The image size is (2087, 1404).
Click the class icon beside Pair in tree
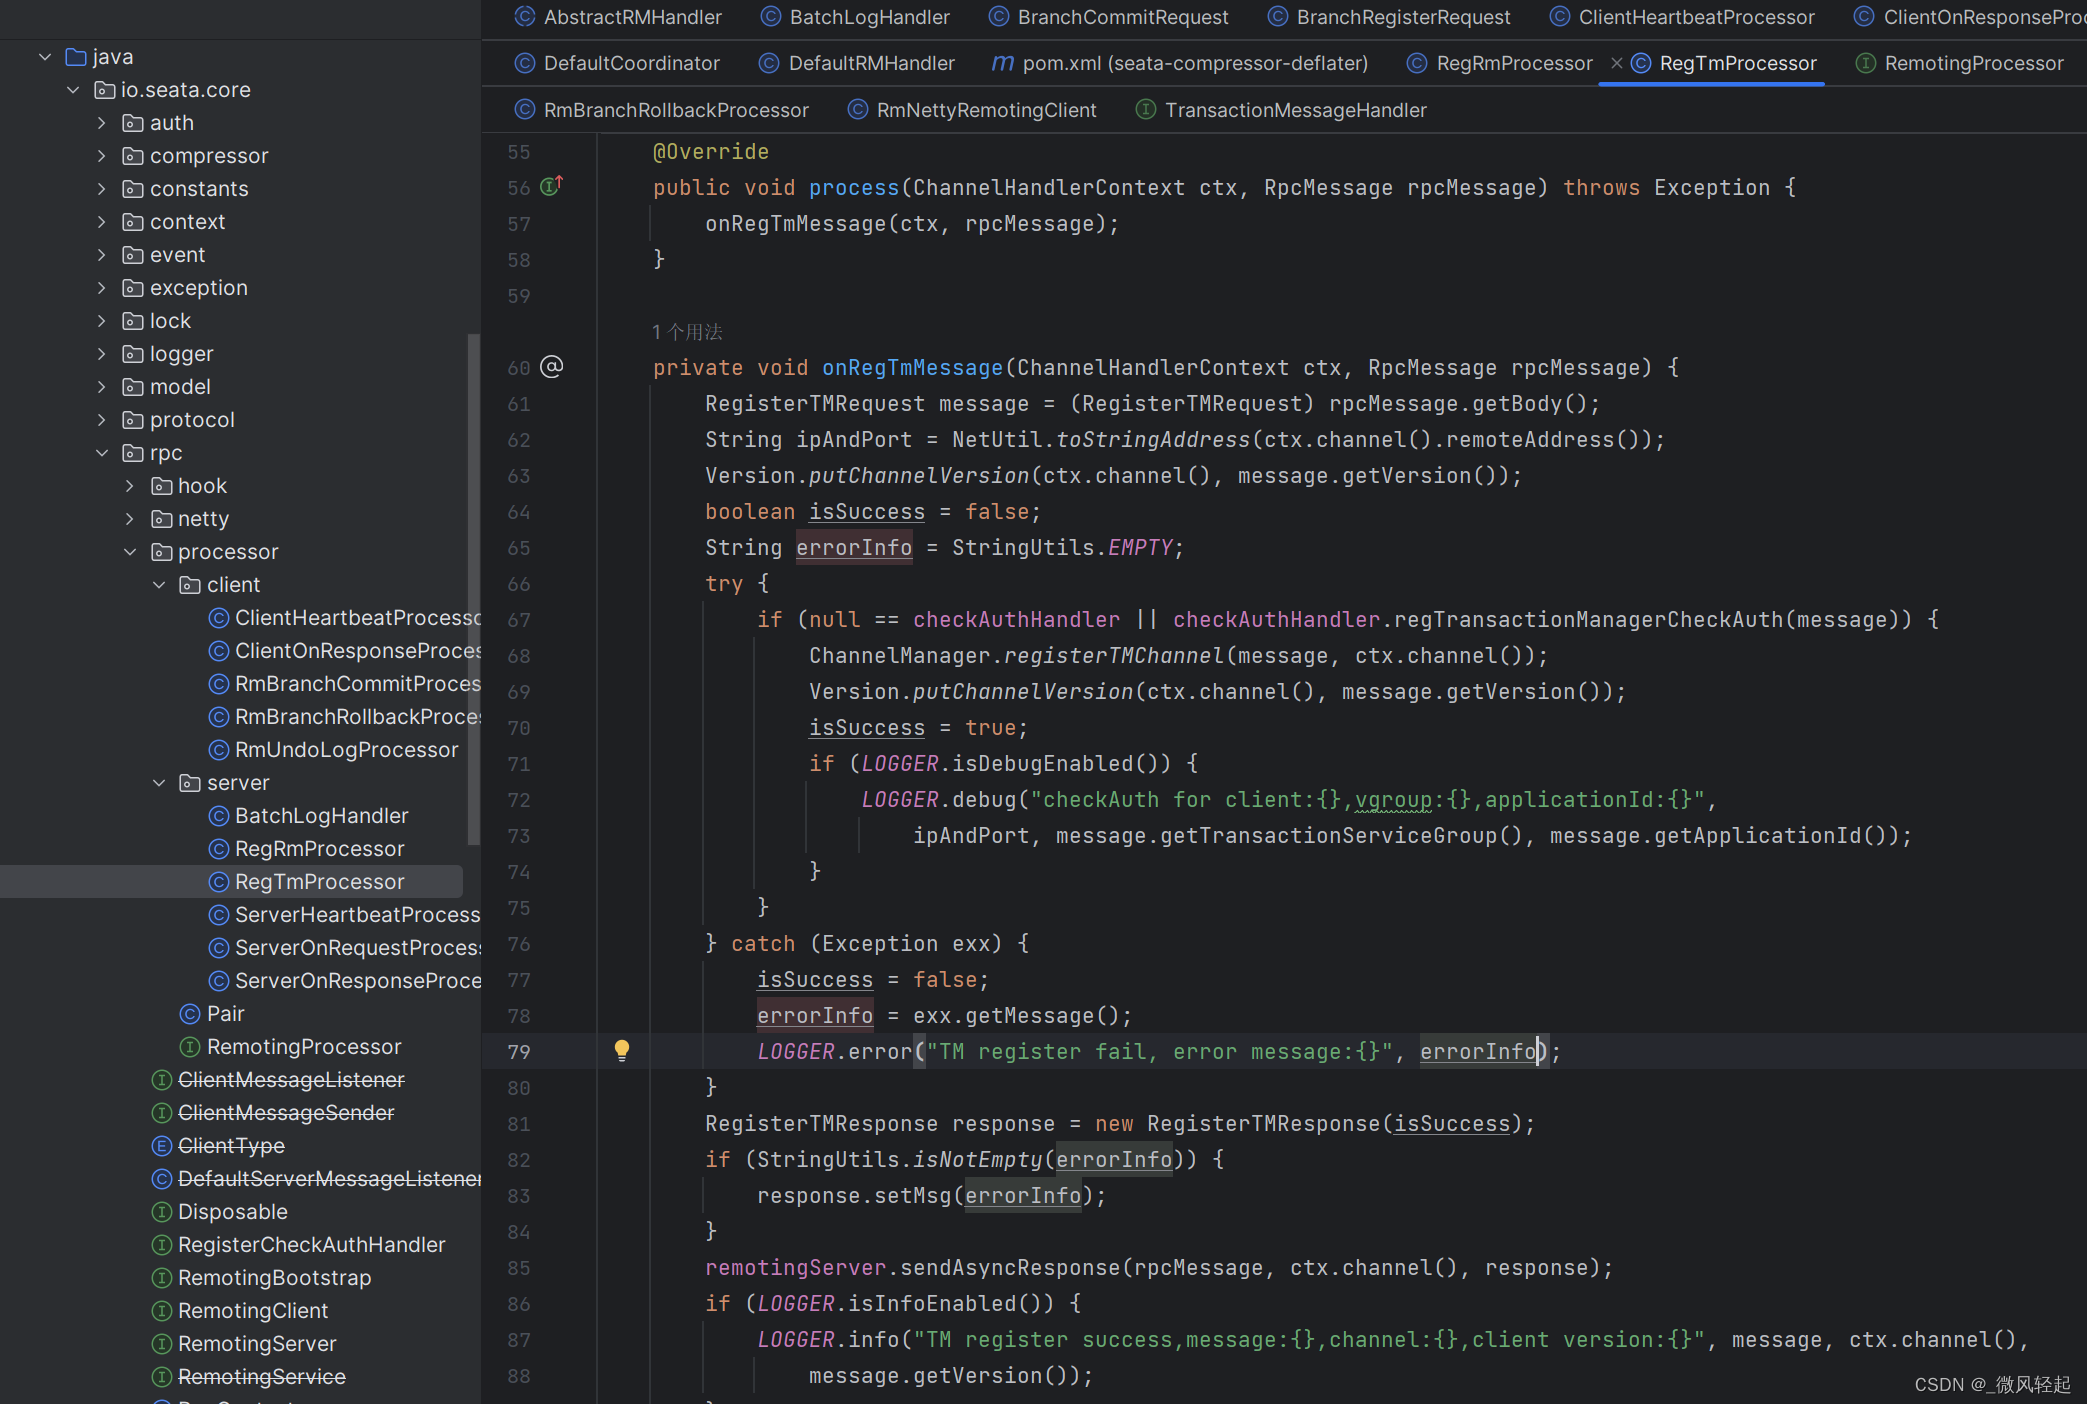click(x=190, y=1014)
